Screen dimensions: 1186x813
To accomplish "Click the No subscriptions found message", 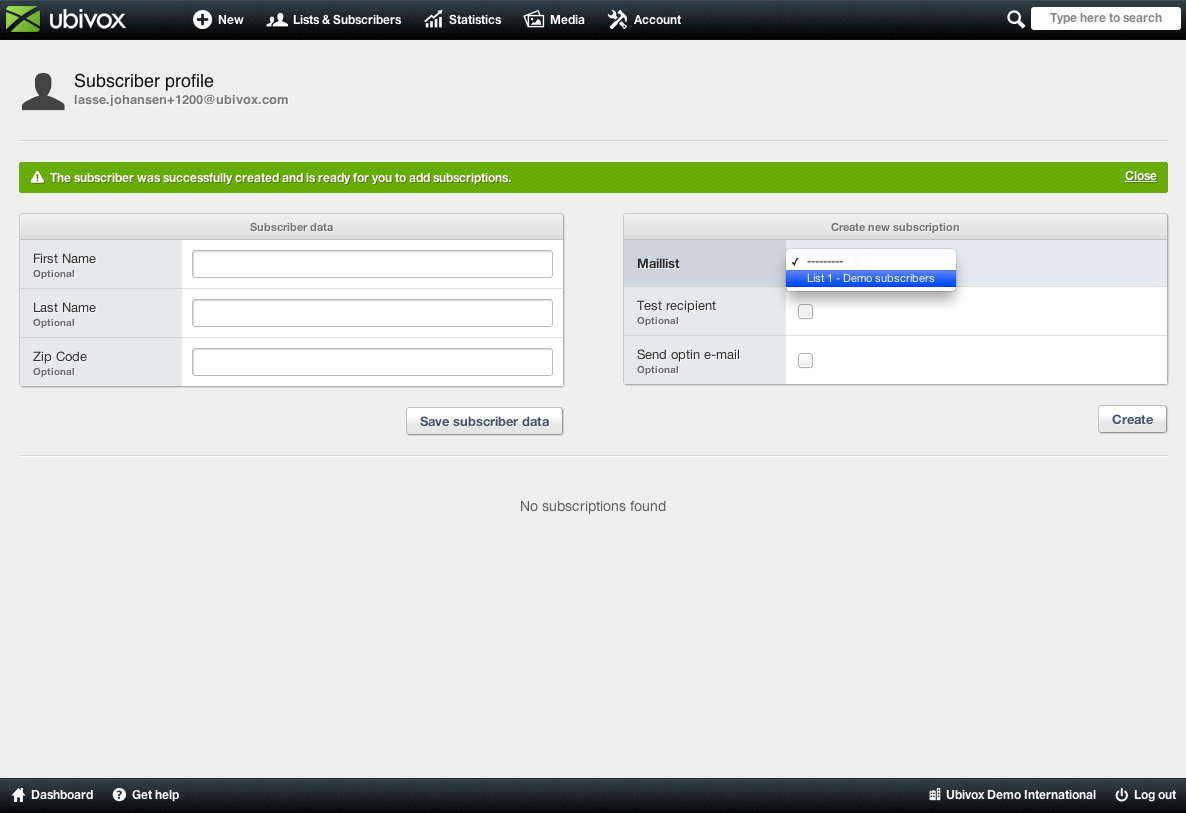I will [593, 506].
